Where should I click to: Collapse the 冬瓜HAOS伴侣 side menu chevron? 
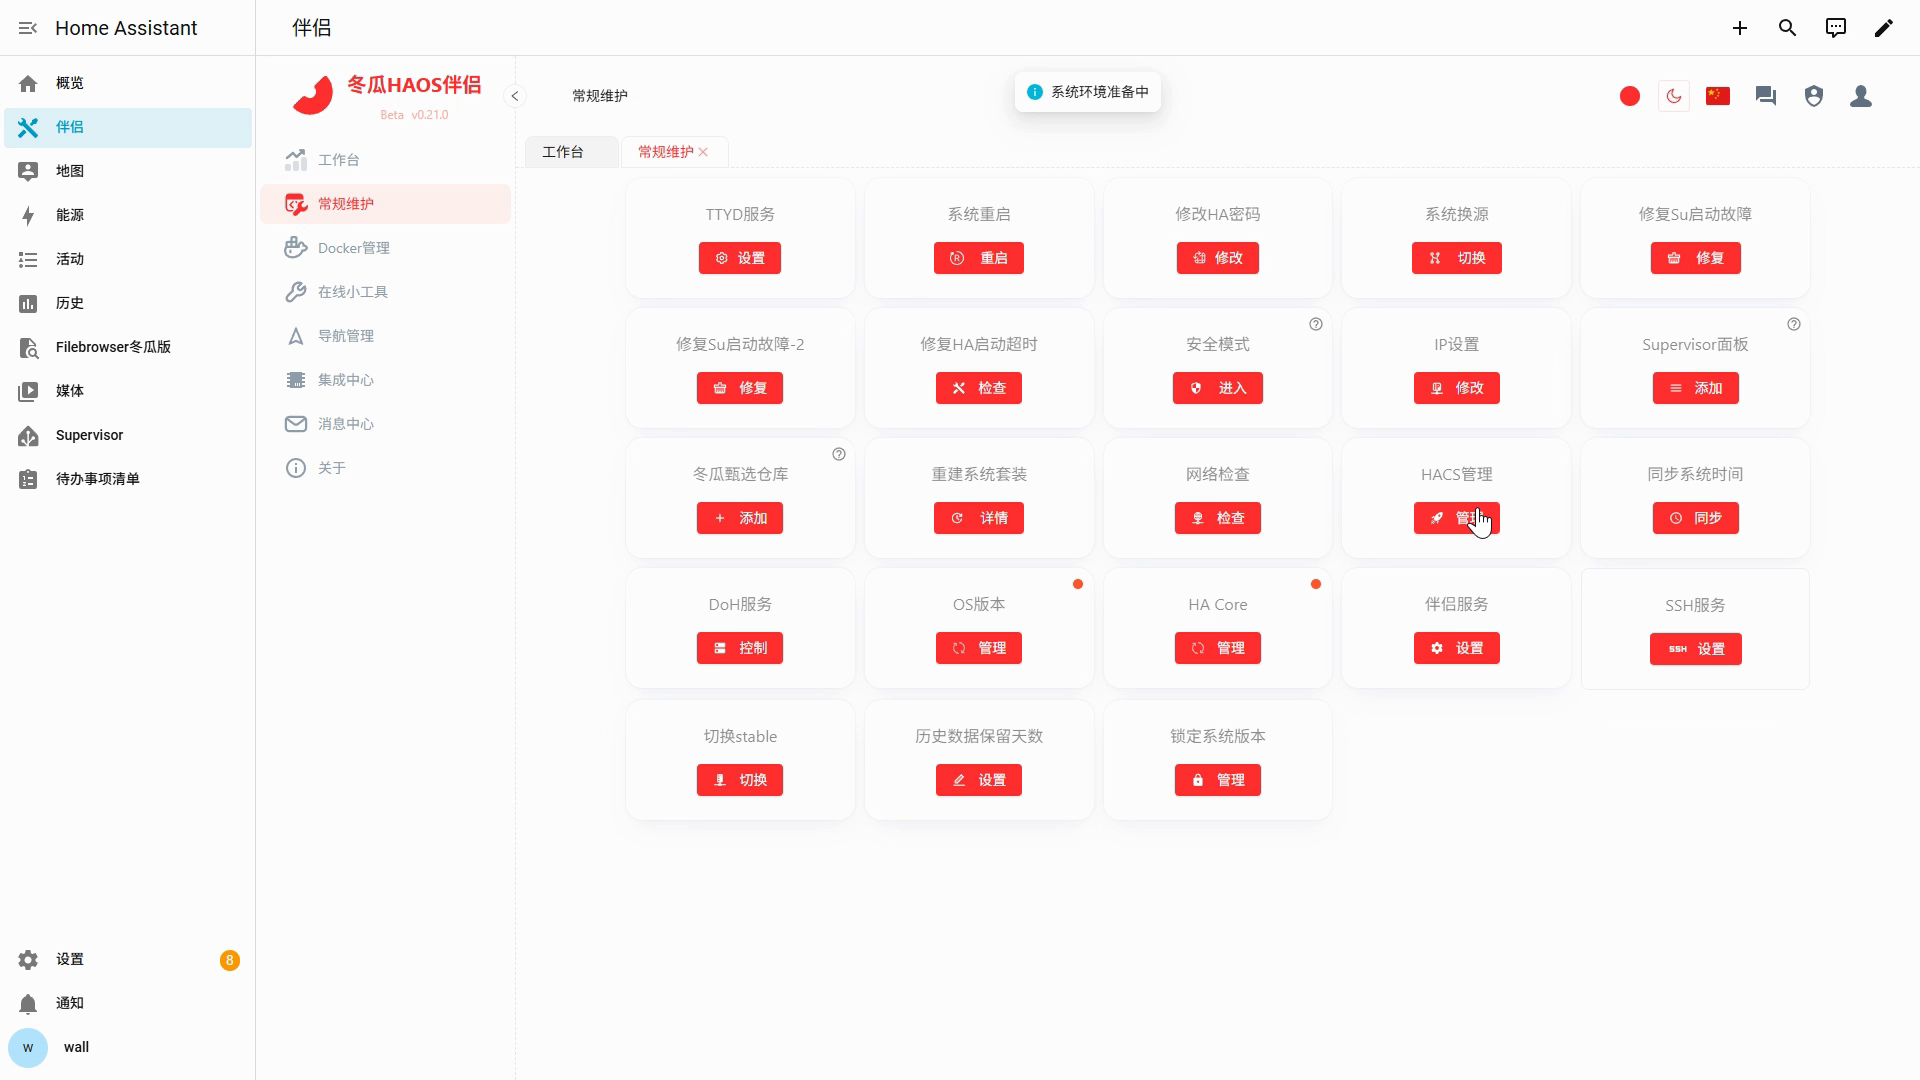point(515,96)
